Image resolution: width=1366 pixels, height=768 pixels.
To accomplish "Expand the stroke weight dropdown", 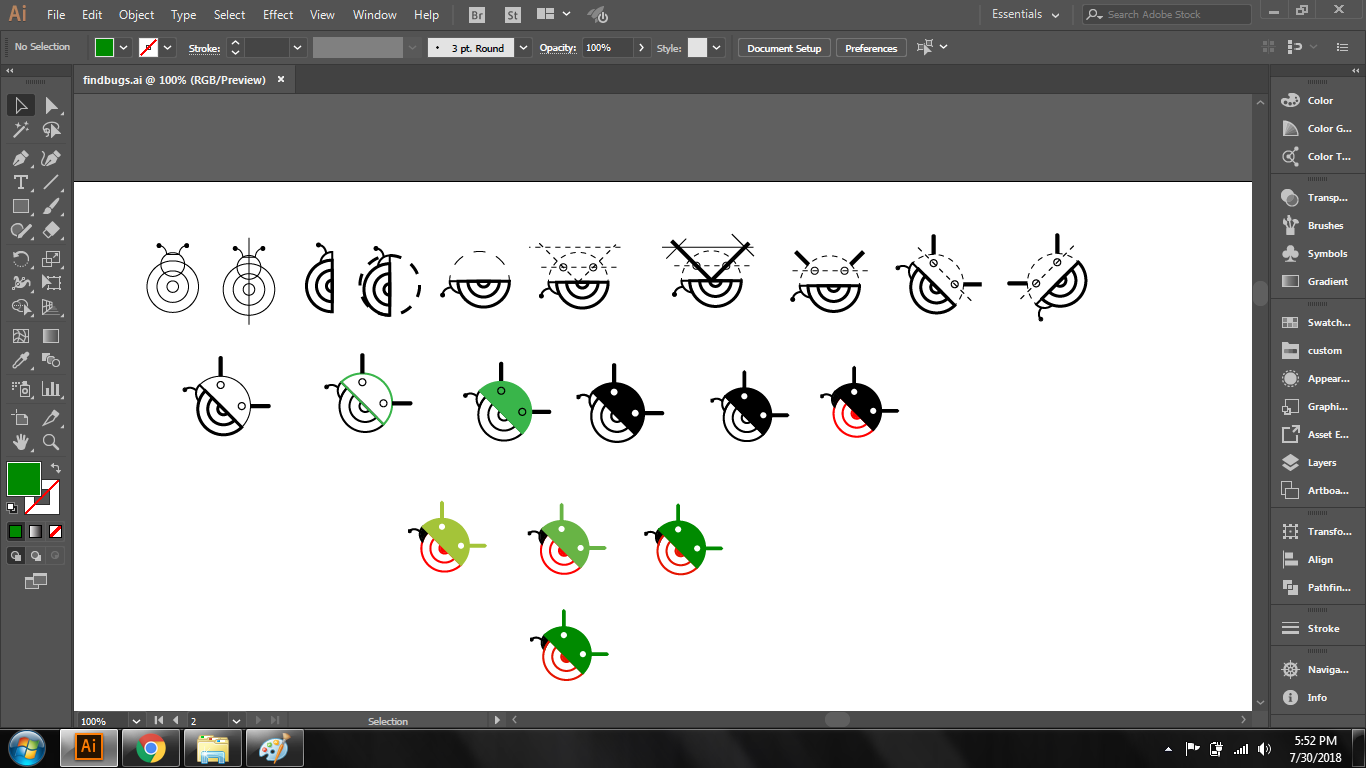I will (297, 47).
